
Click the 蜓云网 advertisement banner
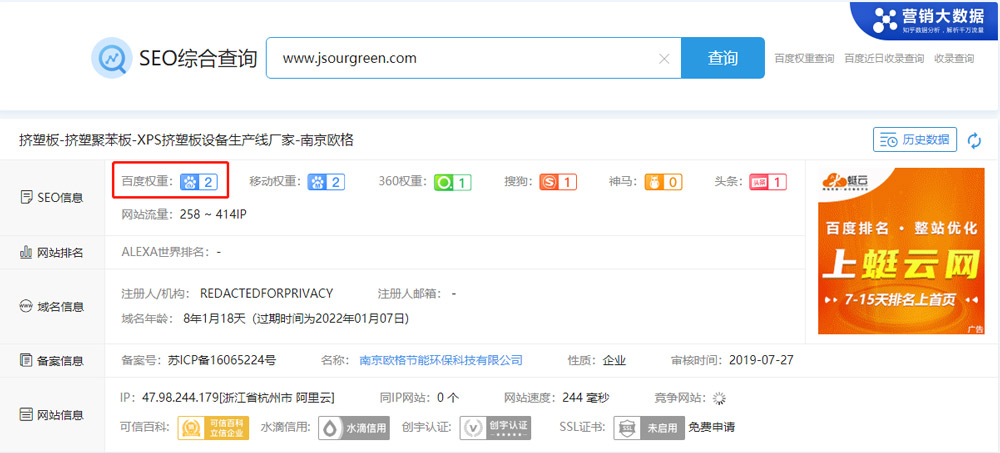click(x=901, y=250)
